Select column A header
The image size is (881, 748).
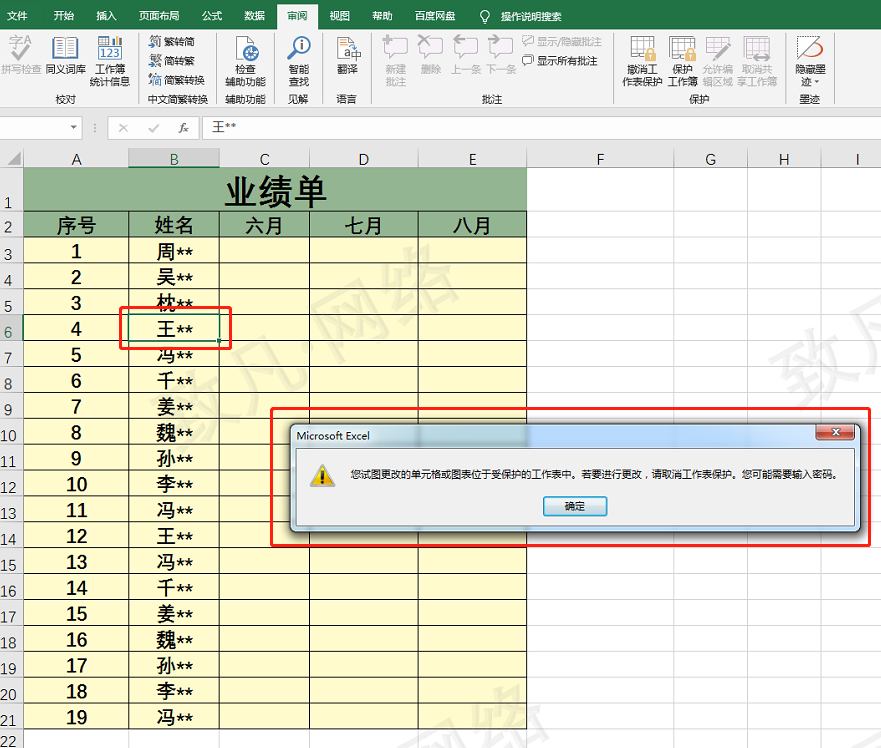tap(76, 159)
